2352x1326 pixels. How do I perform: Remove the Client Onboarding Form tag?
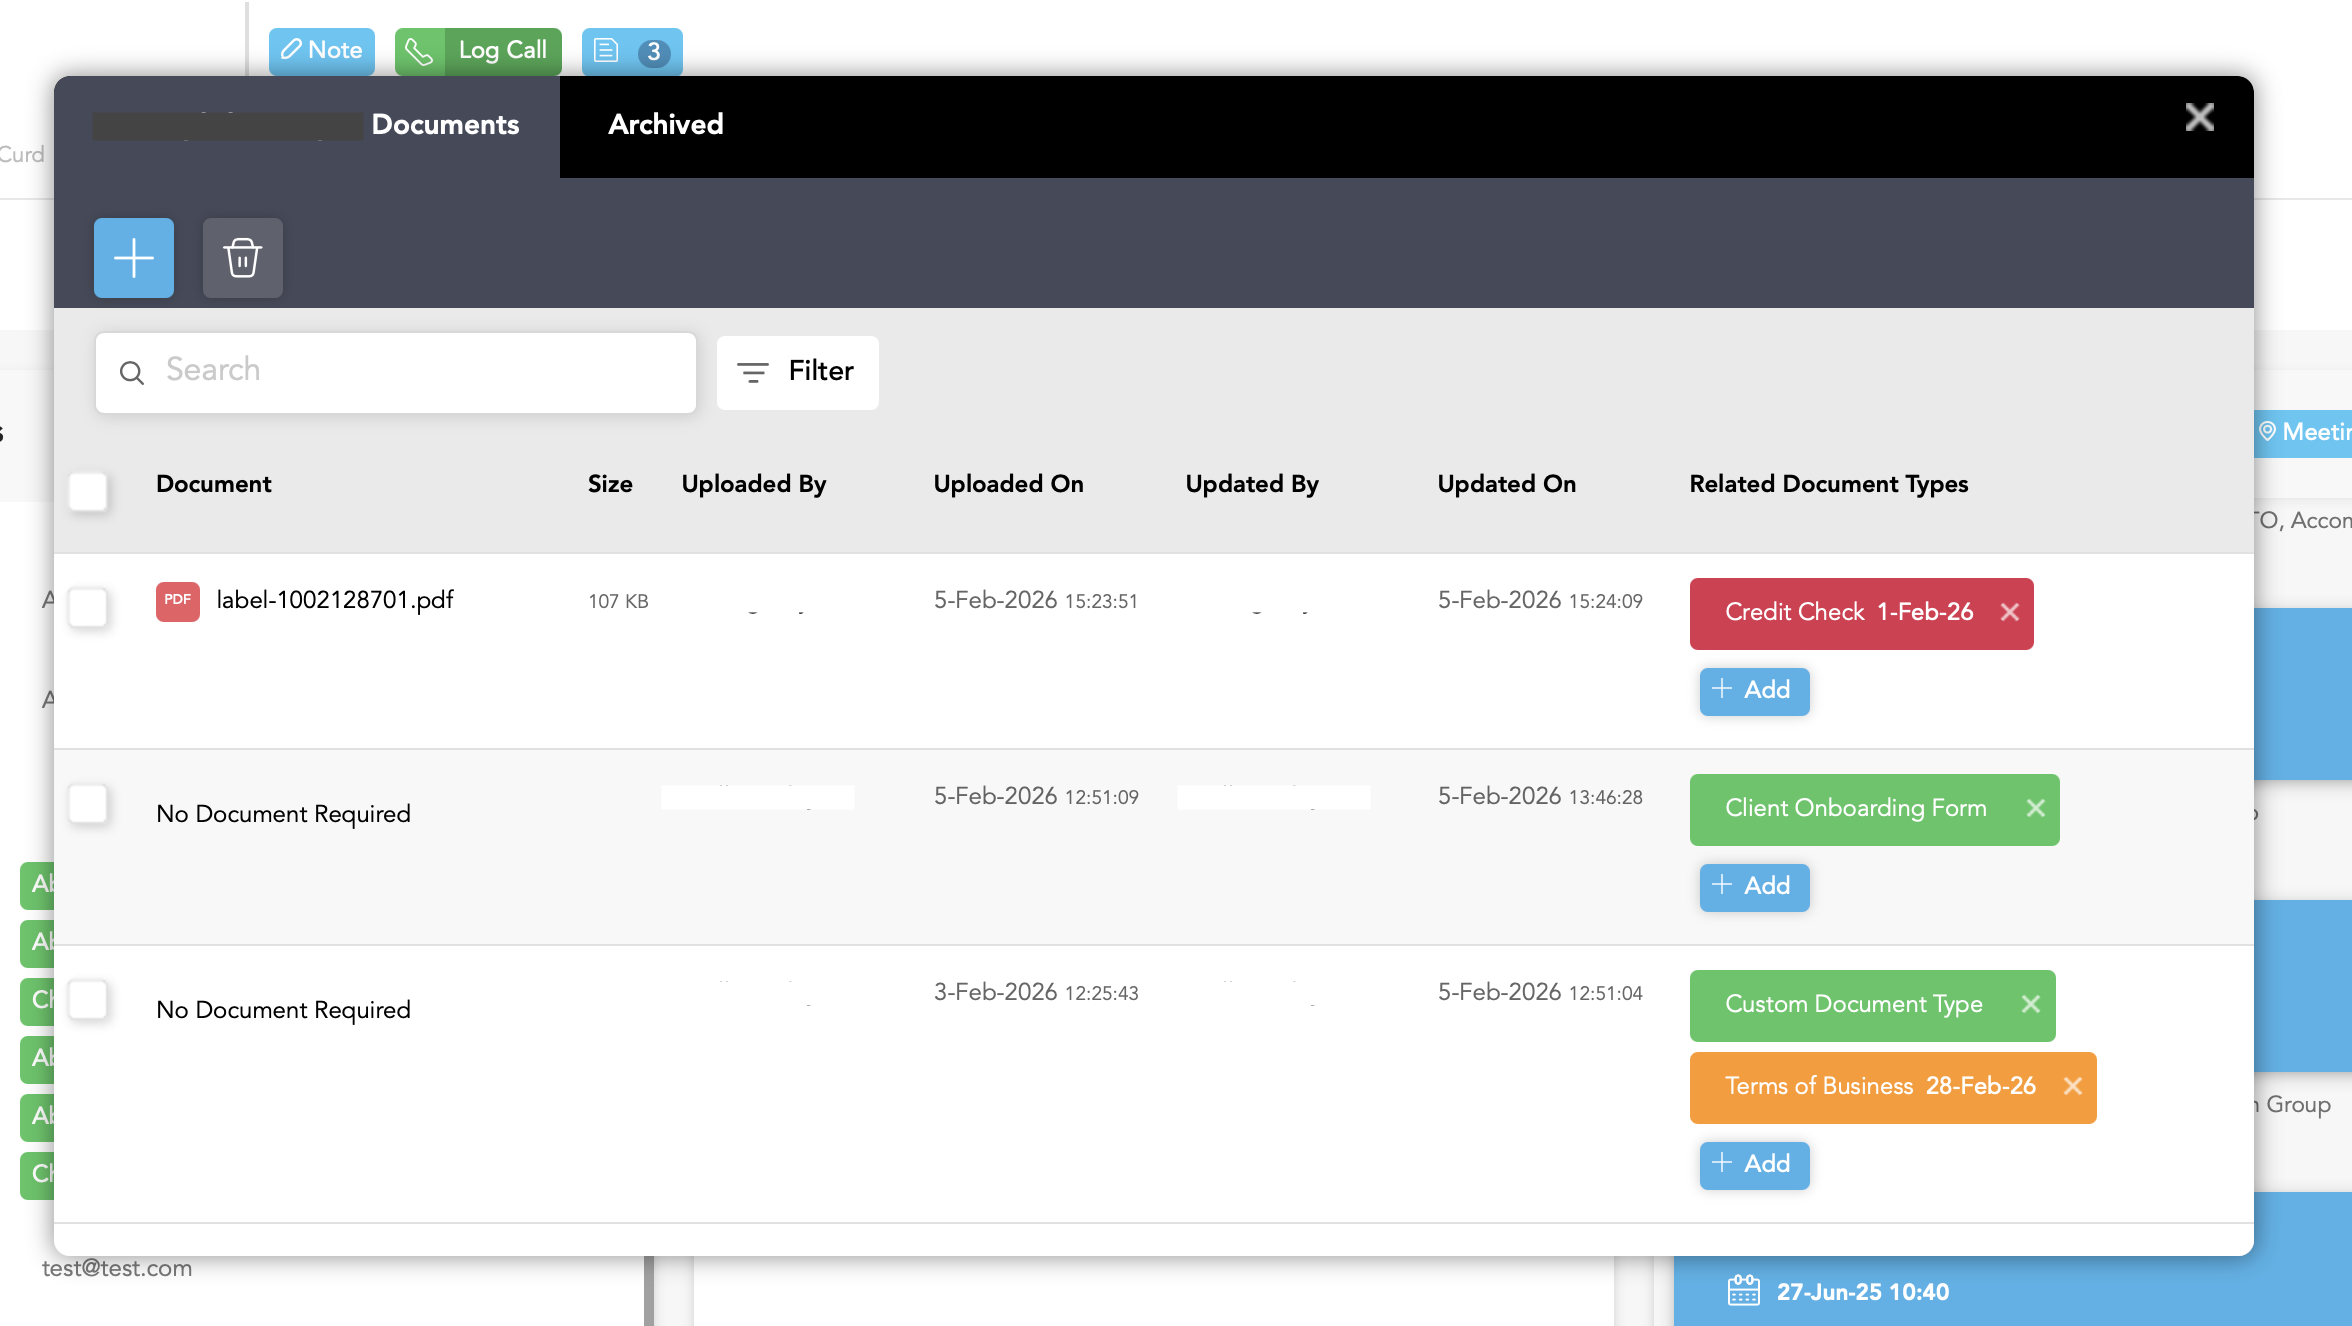(2036, 809)
